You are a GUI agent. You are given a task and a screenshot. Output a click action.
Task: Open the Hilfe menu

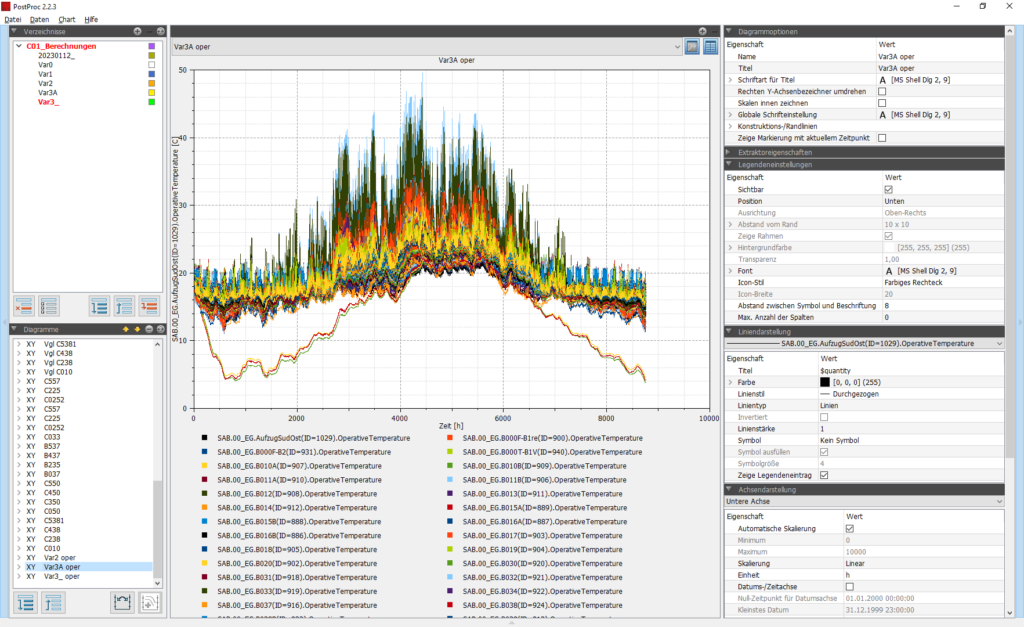91,20
